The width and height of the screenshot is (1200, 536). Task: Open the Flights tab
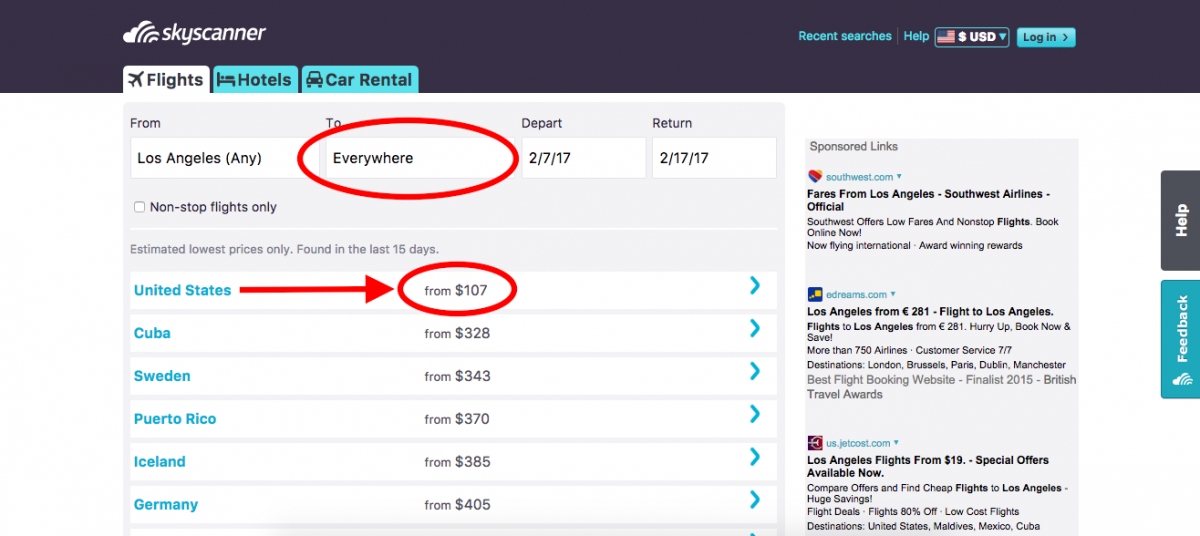click(x=166, y=80)
